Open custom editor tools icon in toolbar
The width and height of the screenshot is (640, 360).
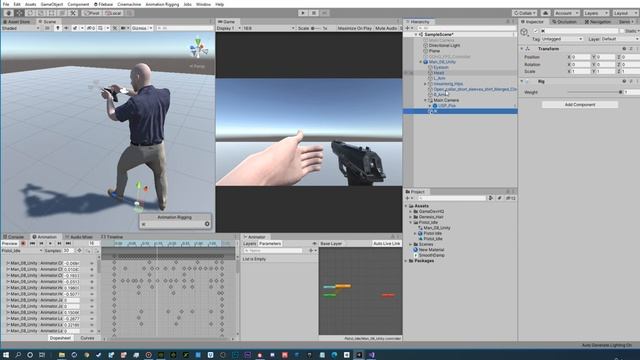click(x=73, y=13)
